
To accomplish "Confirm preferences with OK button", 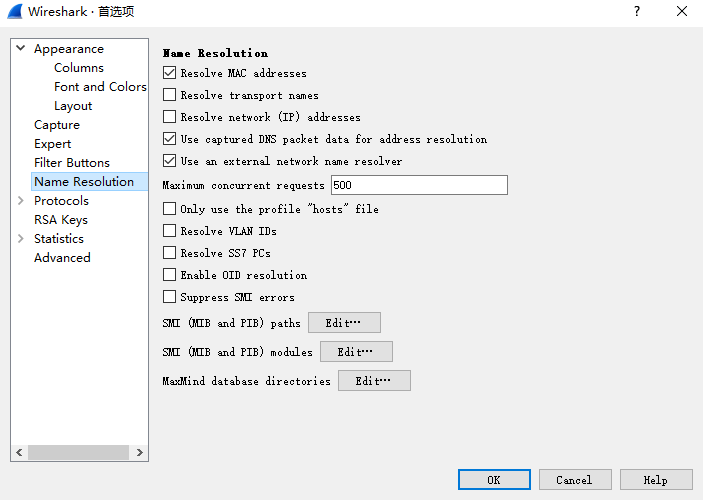I will click(494, 480).
